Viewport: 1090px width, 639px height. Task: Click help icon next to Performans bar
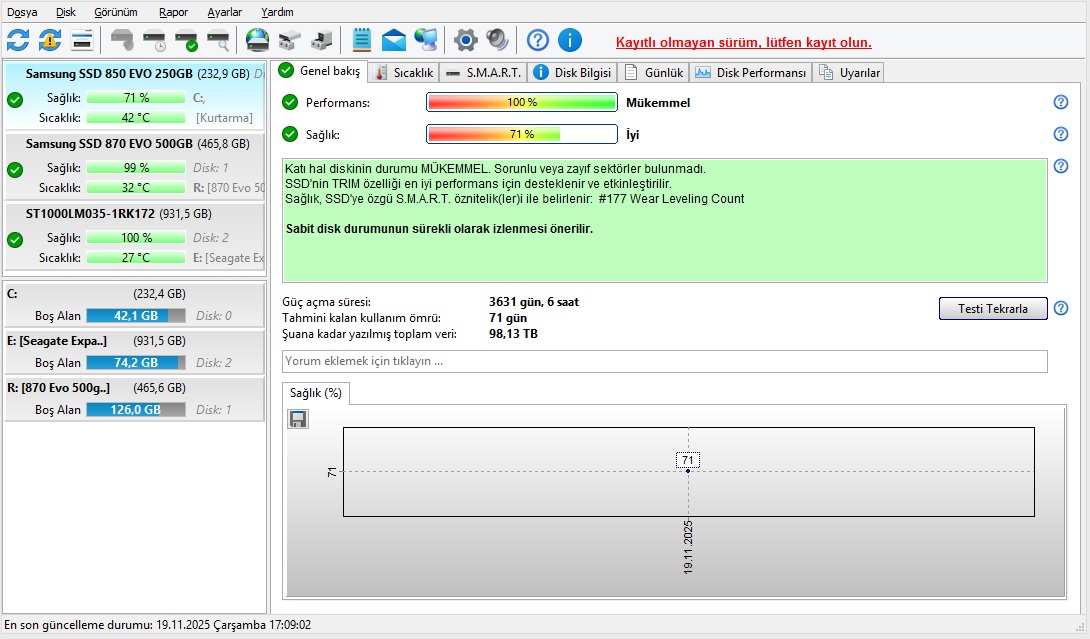tap(1061, 102)
